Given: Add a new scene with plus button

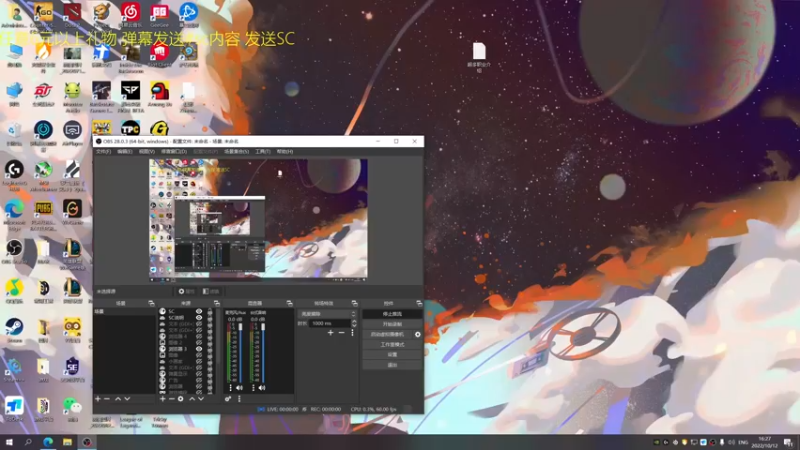Looking at the screenshot, I should coord(98,398).
